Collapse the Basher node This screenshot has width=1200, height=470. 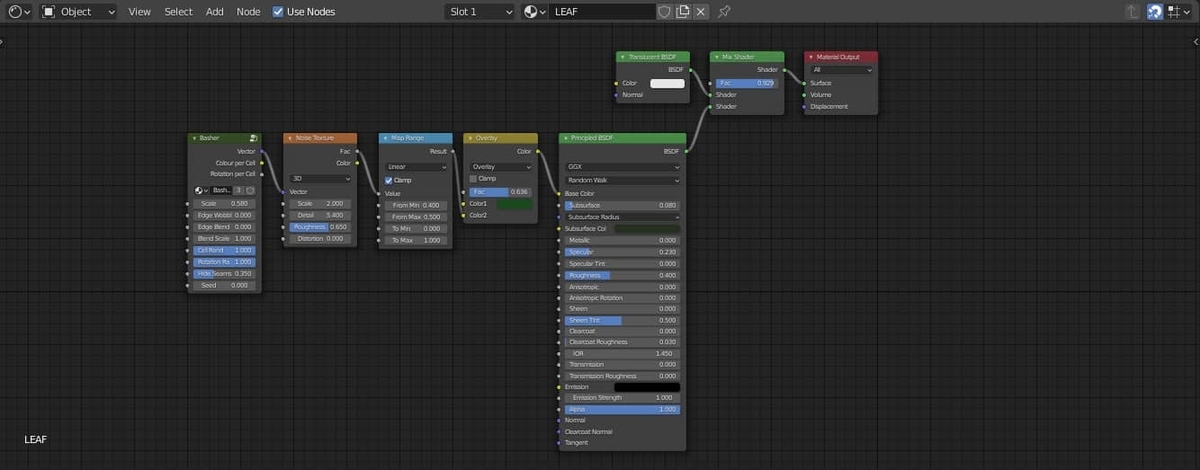pyautogui.click(x=194, y=138)
